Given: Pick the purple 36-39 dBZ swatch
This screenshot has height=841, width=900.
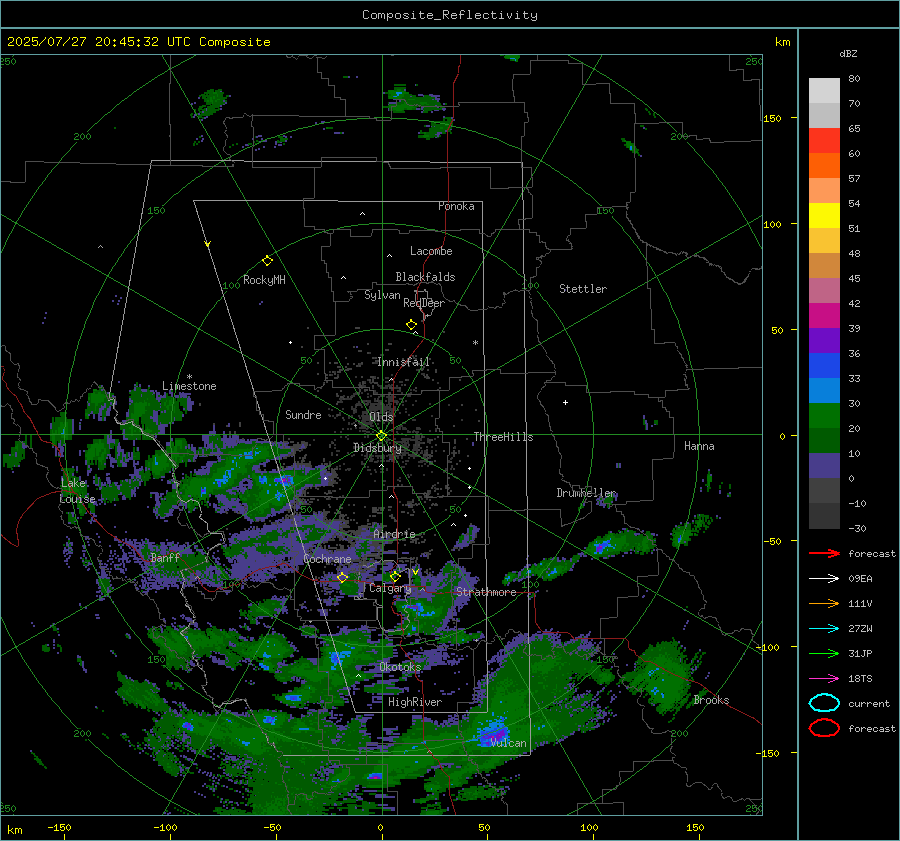Looking at the screenshot, I should [824, 341].
